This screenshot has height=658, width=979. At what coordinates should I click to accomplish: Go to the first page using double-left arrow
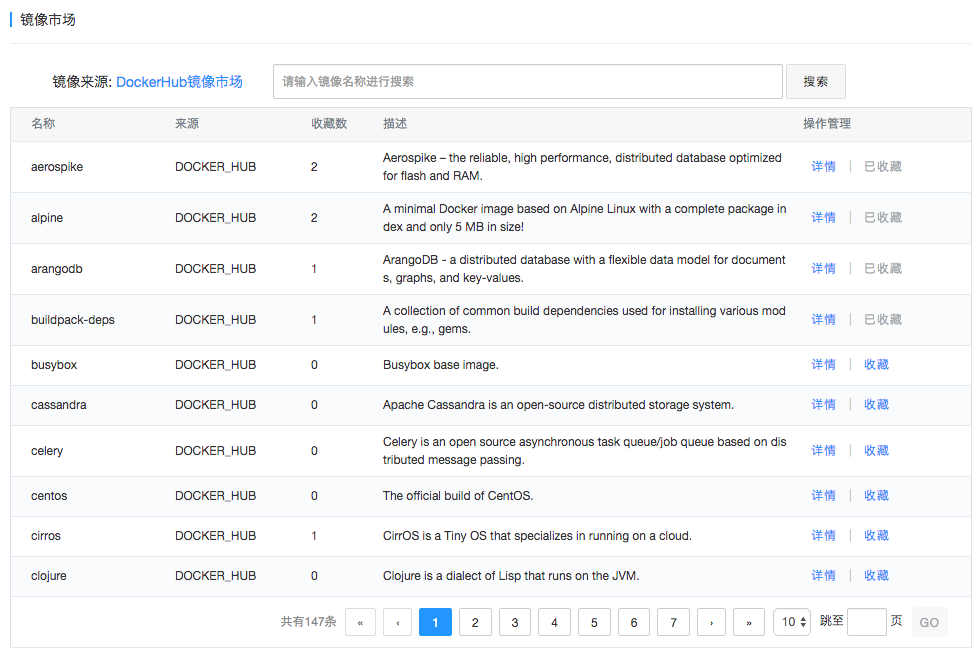pyautogui.click(x=360, y=622)
